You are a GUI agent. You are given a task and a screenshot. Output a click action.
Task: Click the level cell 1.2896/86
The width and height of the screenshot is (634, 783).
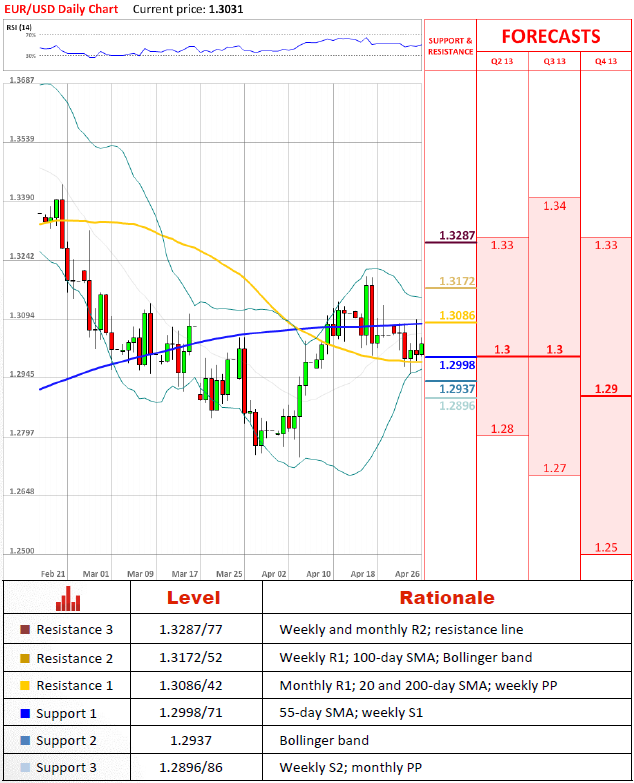tap(191, 767)
